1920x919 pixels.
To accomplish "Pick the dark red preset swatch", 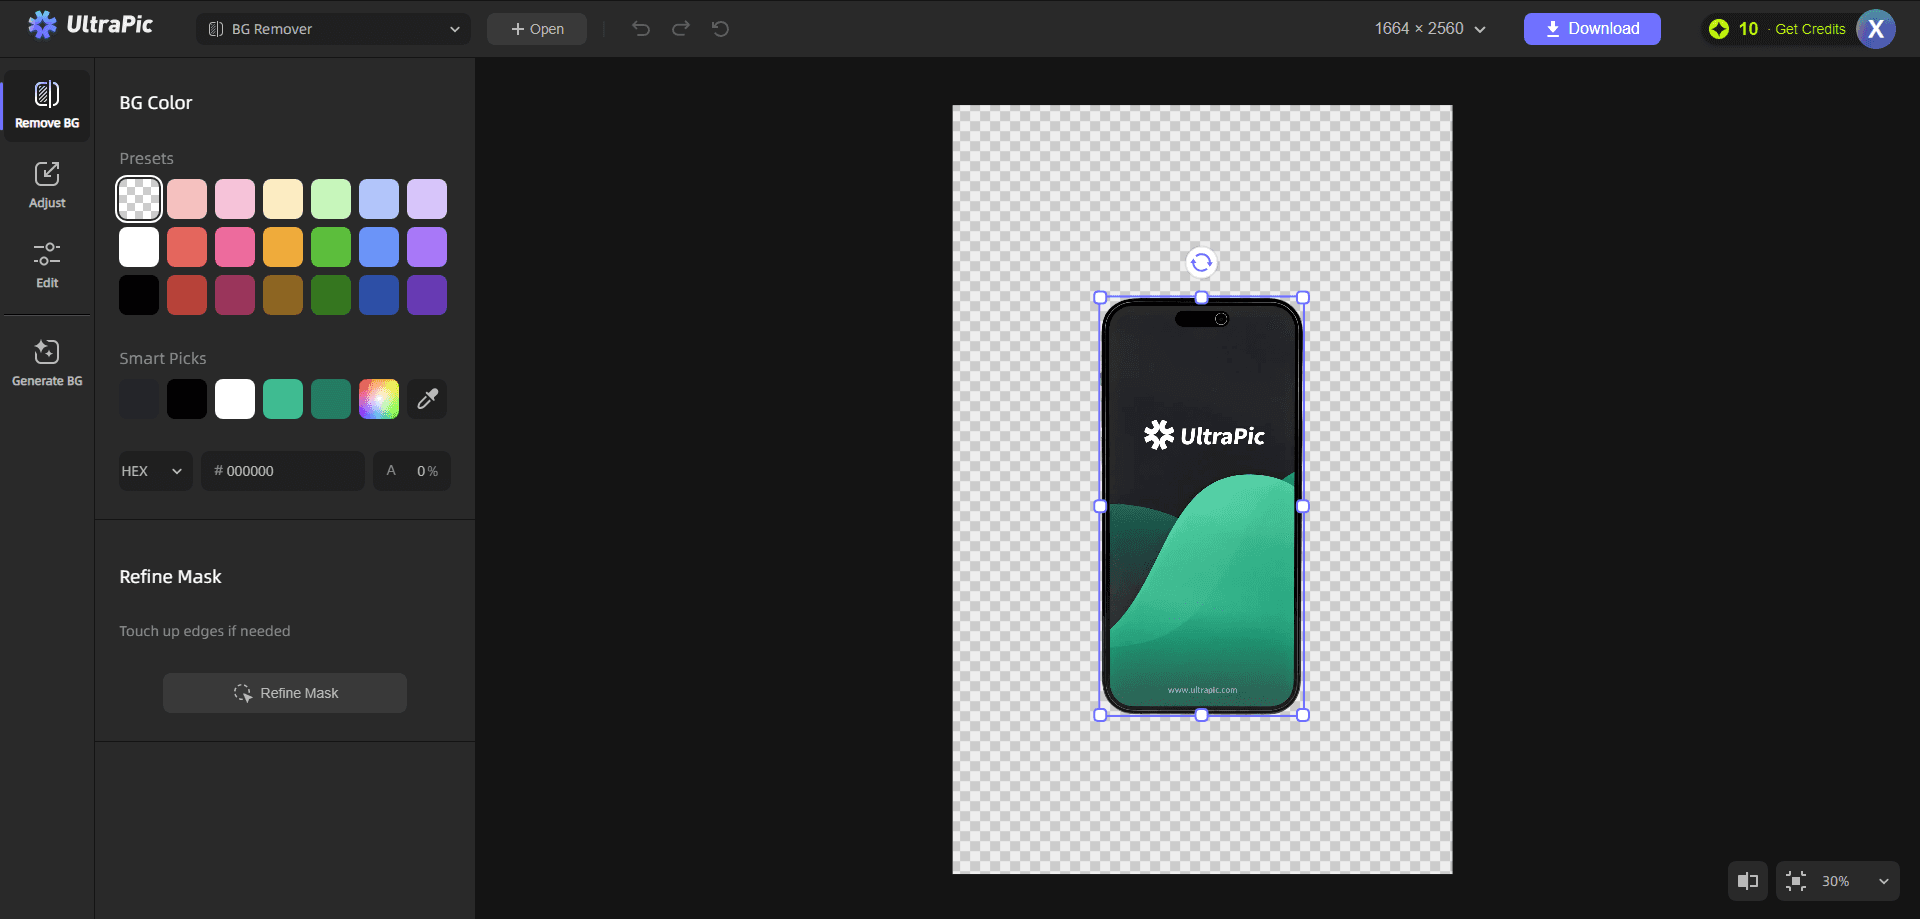I will coord(187,295).
